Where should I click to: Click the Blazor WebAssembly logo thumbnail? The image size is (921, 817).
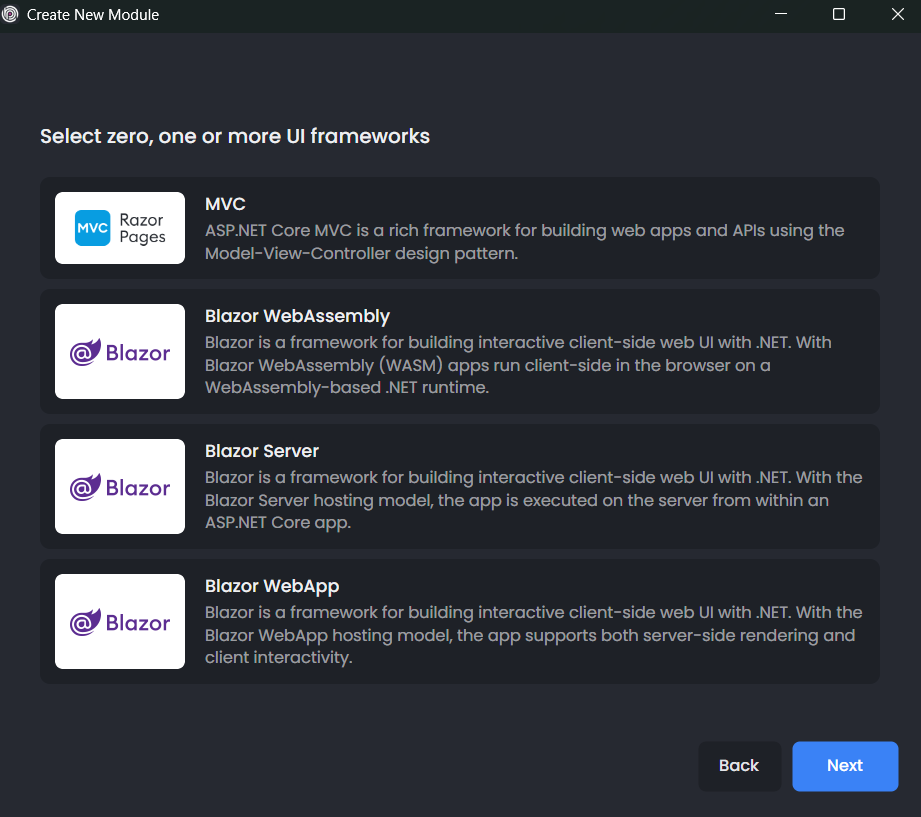[x=120, y=352]
